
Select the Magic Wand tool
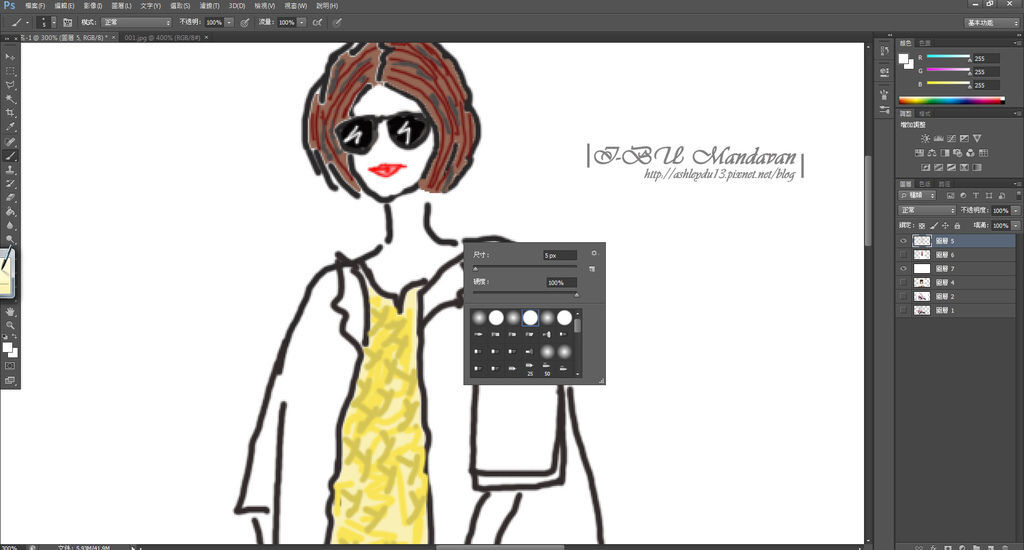(x=10, y=99)
